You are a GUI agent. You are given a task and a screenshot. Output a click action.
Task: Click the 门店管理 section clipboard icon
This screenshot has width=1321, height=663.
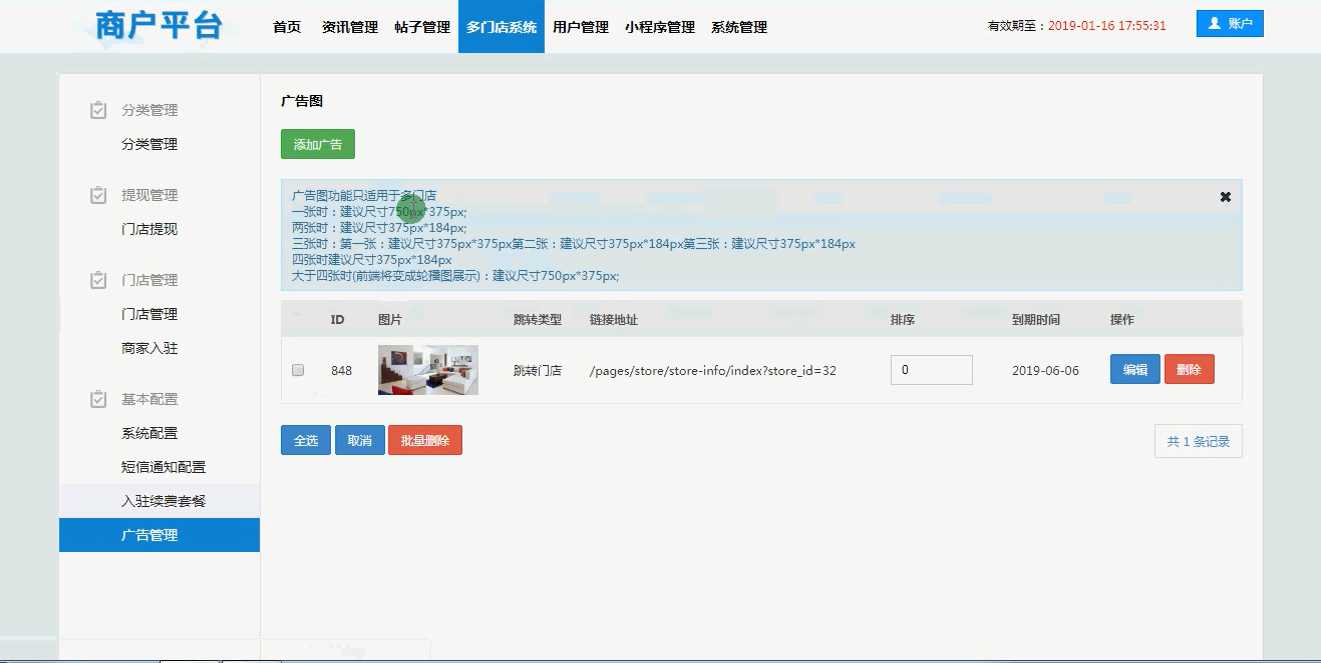tap(98, 280)
